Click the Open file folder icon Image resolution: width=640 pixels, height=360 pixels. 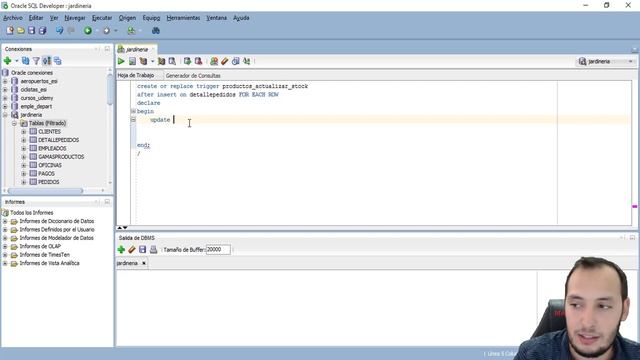pyautogui.click(x=20, y=31)
